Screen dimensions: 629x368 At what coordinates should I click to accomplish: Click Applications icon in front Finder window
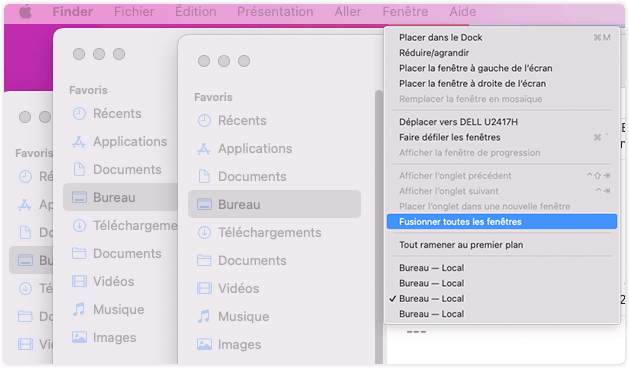[x=204, y=148]
